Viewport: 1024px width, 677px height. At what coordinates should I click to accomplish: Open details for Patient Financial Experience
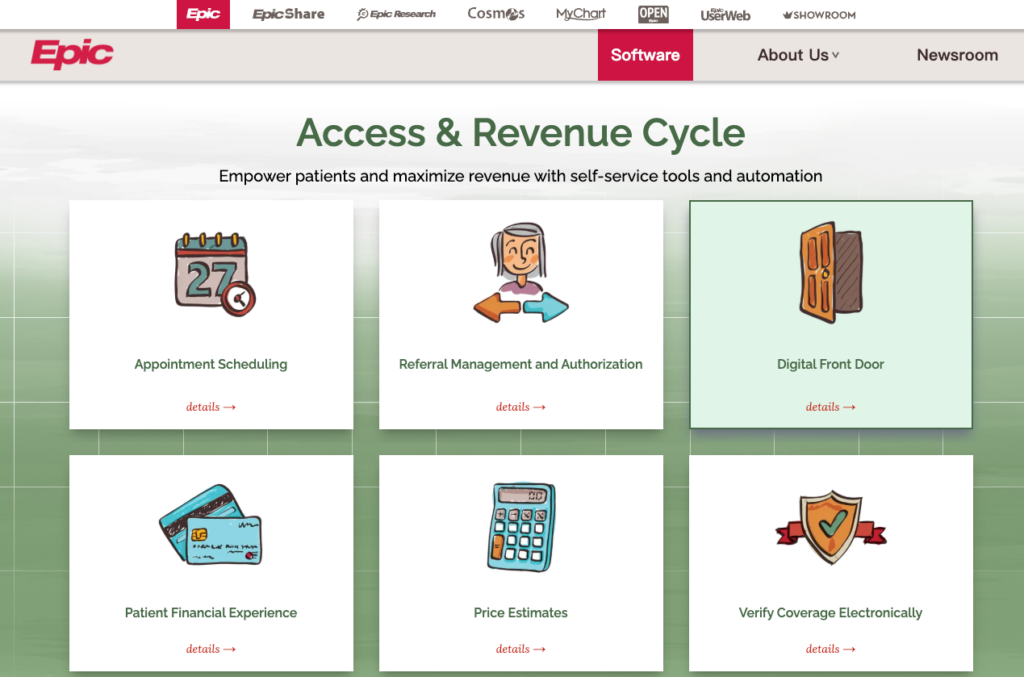210,648
